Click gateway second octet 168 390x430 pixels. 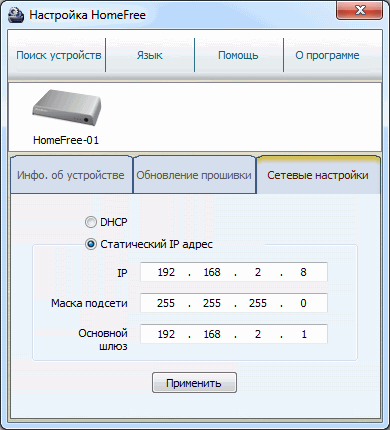pos(212,334)
